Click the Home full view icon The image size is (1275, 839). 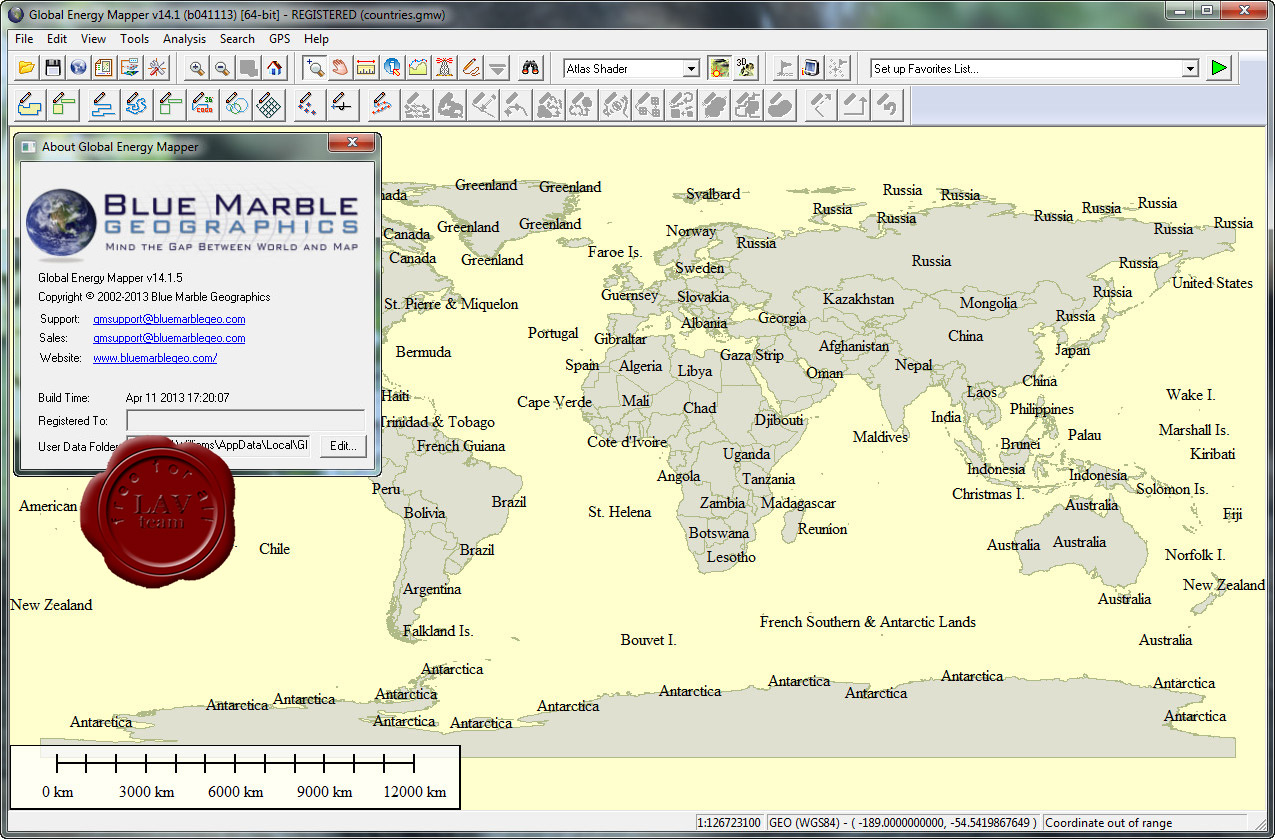275,68
